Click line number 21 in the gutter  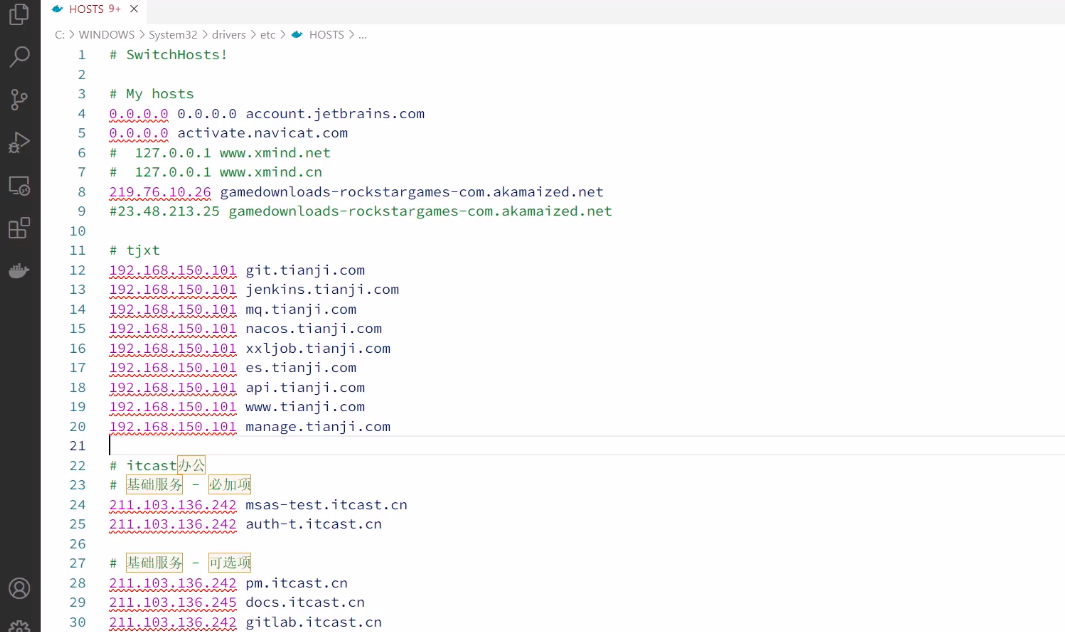77,446
